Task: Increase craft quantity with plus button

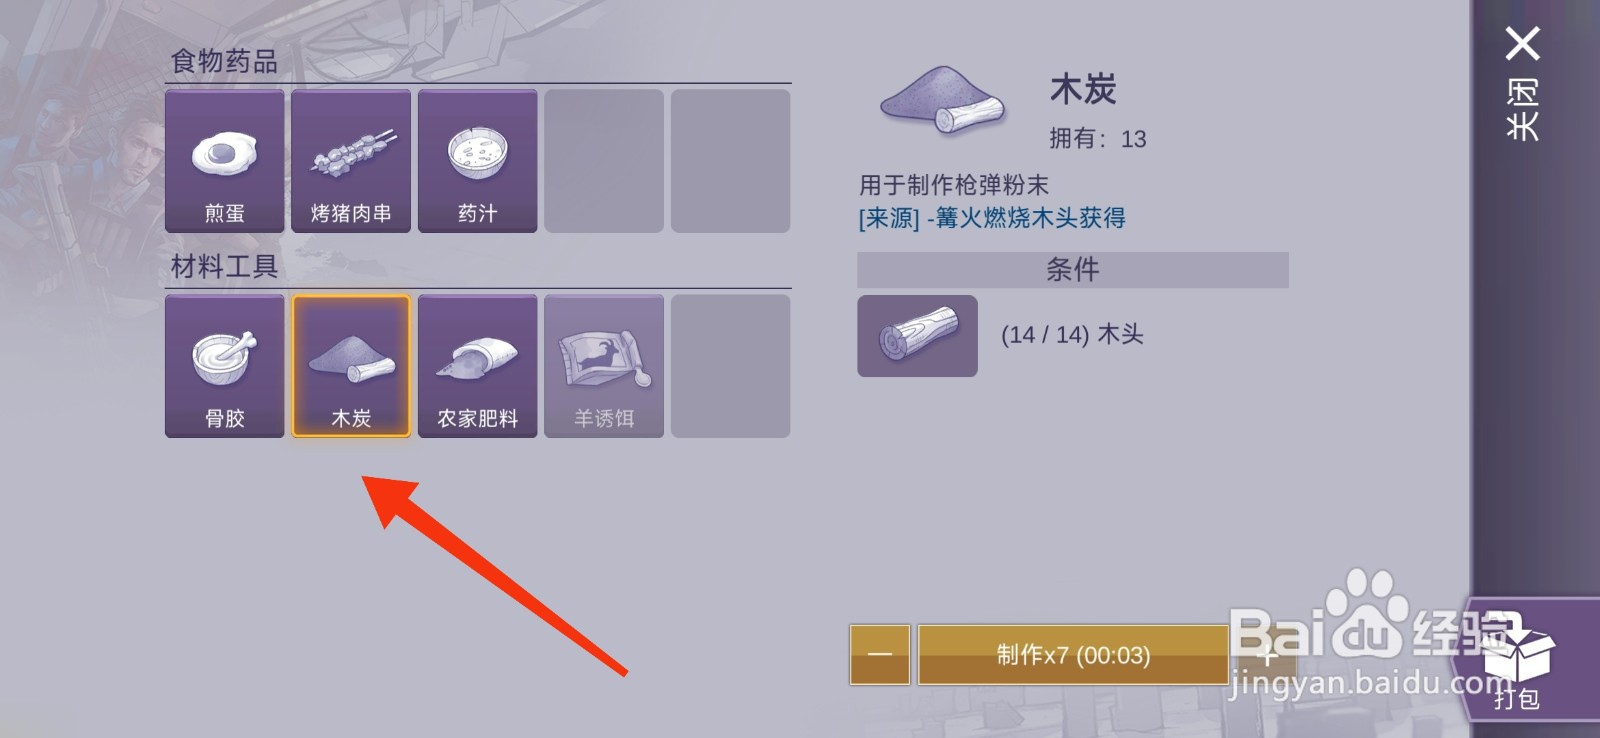Action: (1266, 655)
